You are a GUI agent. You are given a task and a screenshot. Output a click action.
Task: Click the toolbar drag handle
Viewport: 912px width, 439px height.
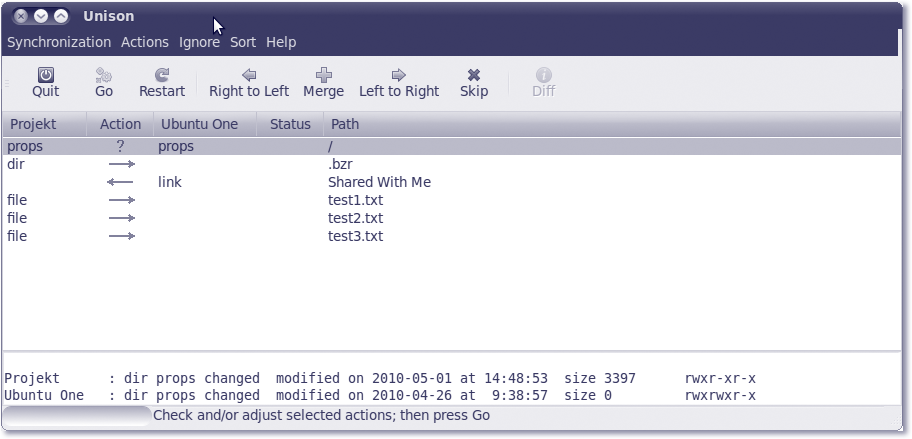tap(8, 83)
